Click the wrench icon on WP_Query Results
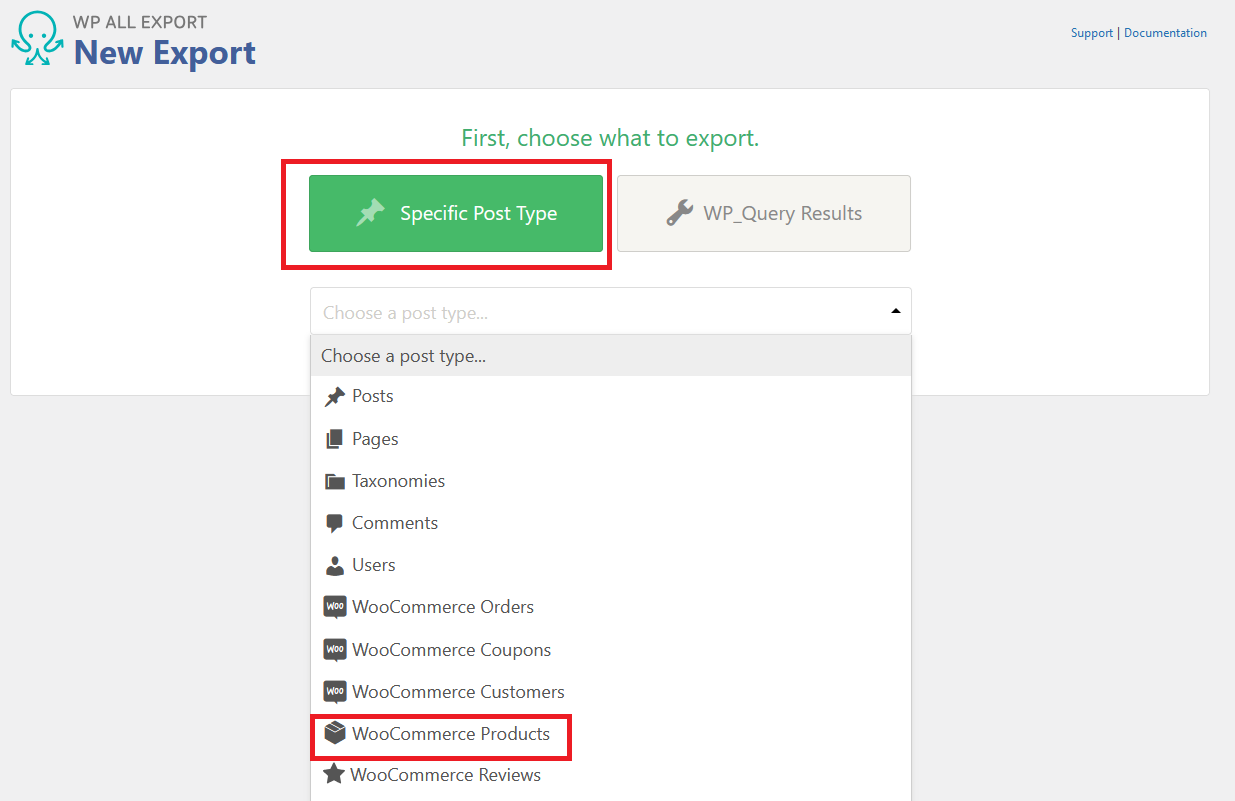The image size is (1235, 801). [680, 213]
